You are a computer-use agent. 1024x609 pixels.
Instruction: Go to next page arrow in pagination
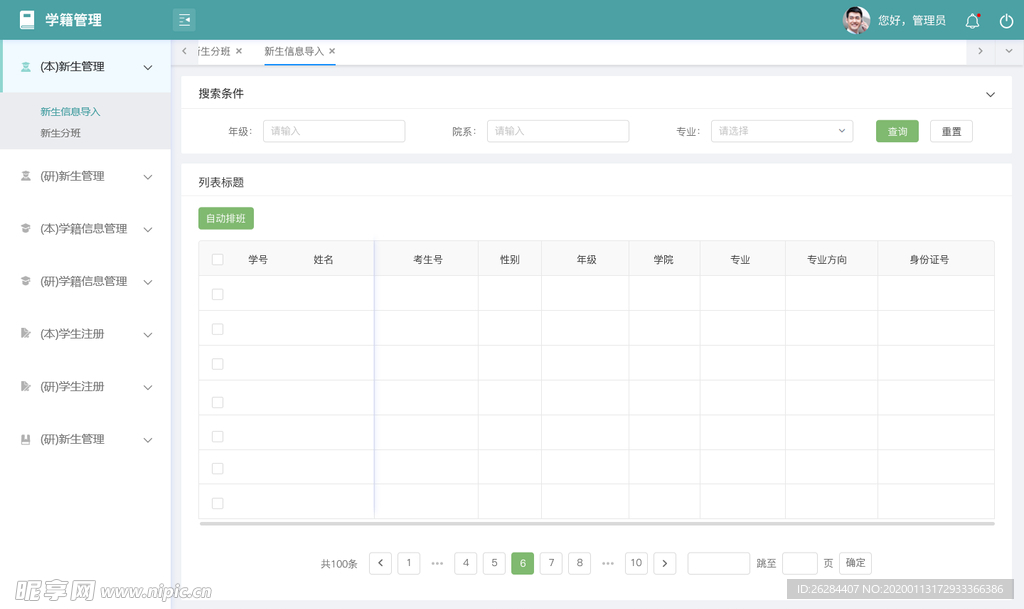(x=665, y=563)
